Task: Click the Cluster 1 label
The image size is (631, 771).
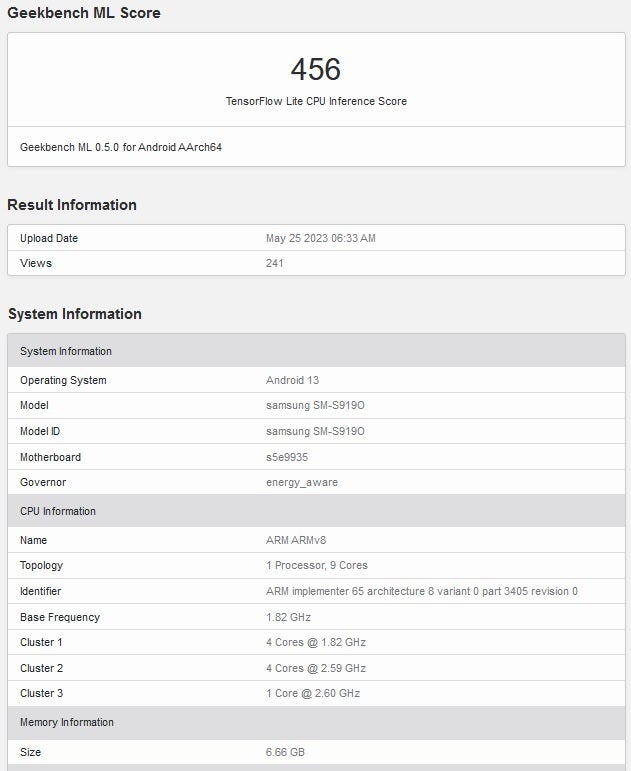Action: [x=41, y=642]
